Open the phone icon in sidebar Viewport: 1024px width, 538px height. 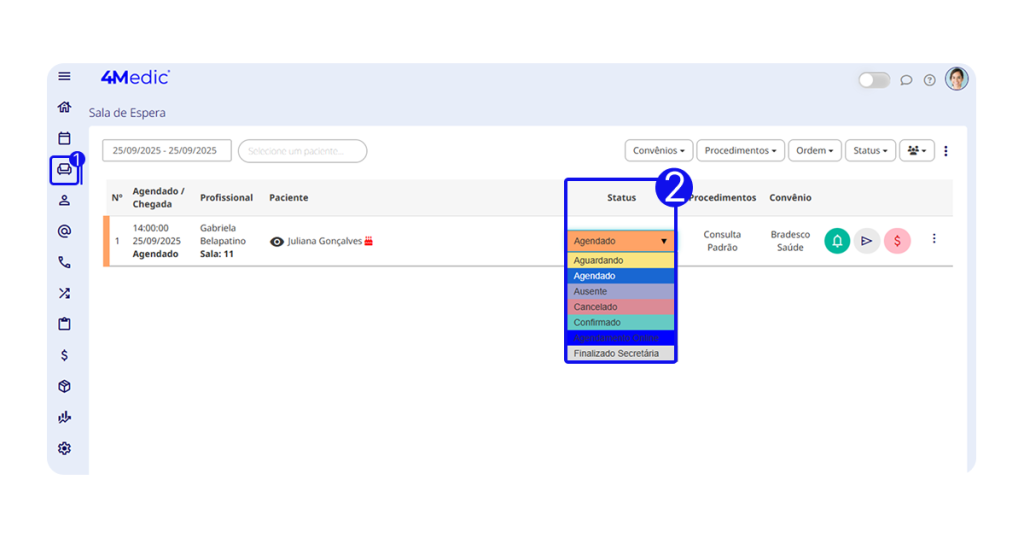65,262
